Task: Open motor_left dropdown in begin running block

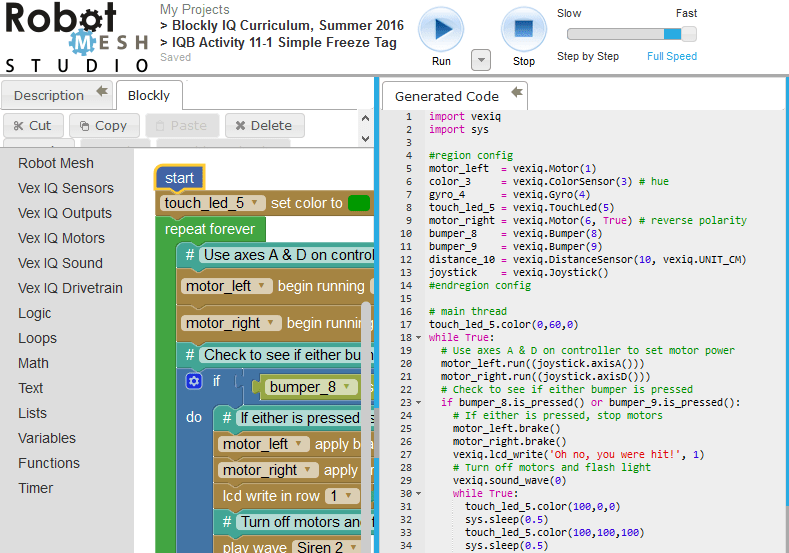Action: [226, 286]
